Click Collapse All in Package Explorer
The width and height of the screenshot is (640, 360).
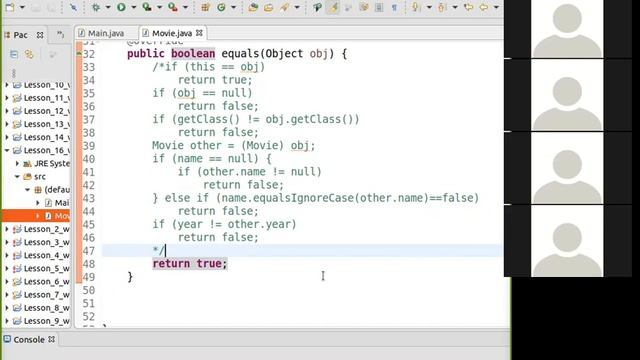14,54
